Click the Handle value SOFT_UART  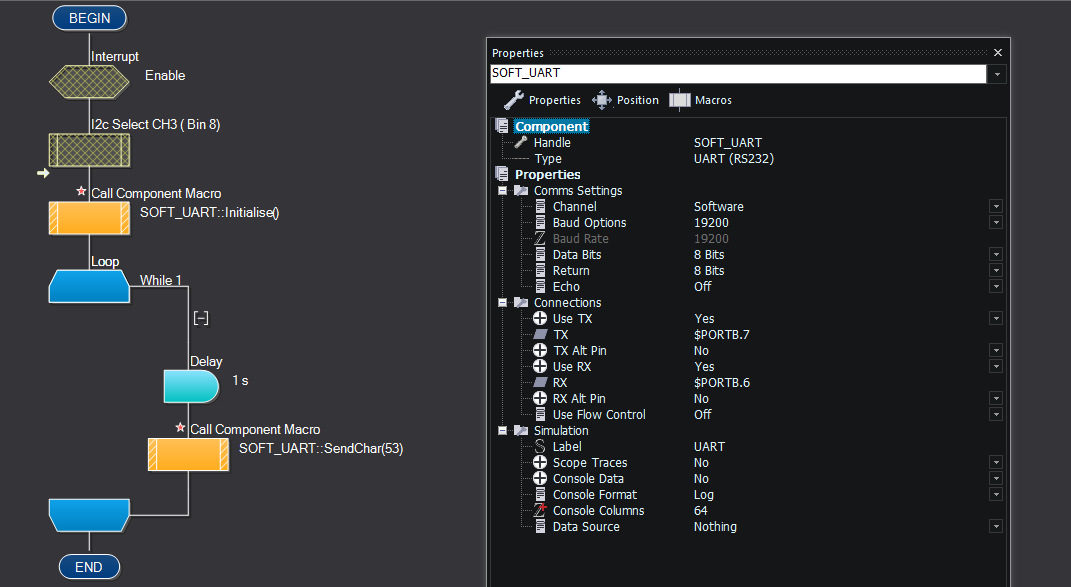click(x=727, y=143)
